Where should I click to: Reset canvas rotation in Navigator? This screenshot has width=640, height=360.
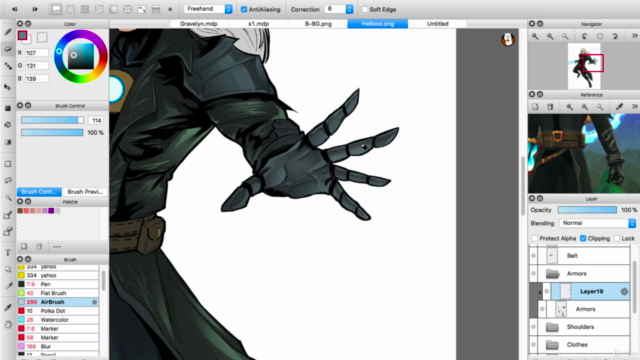(x=600, y=36)
